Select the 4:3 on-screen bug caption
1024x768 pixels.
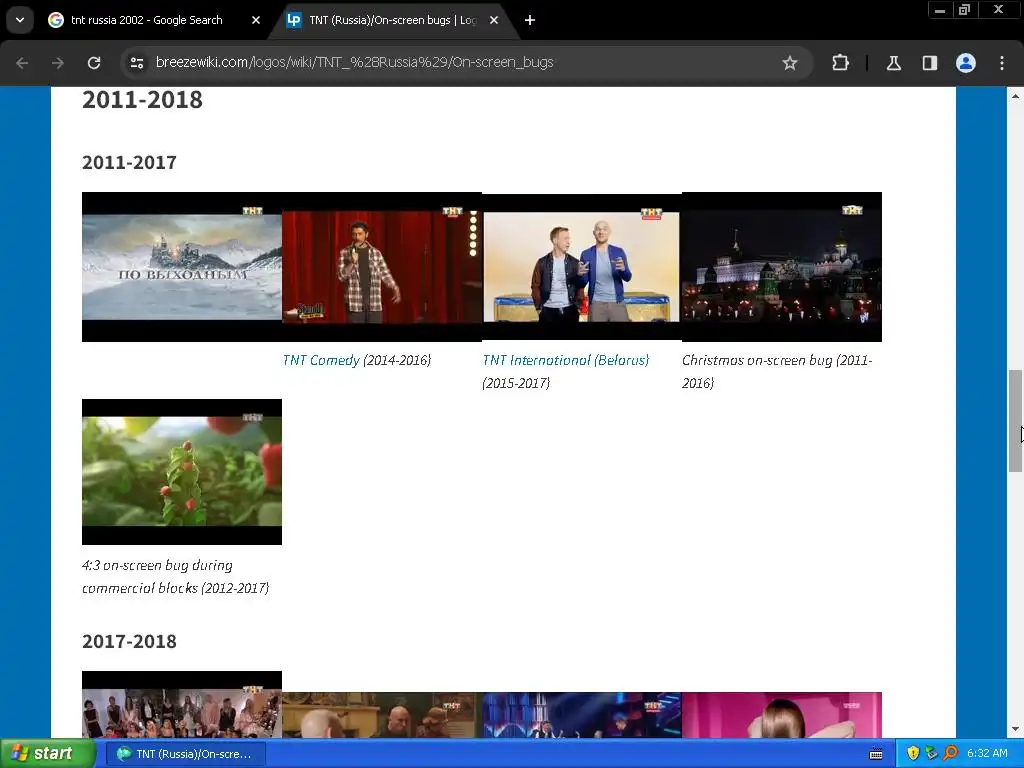point(175,577)
